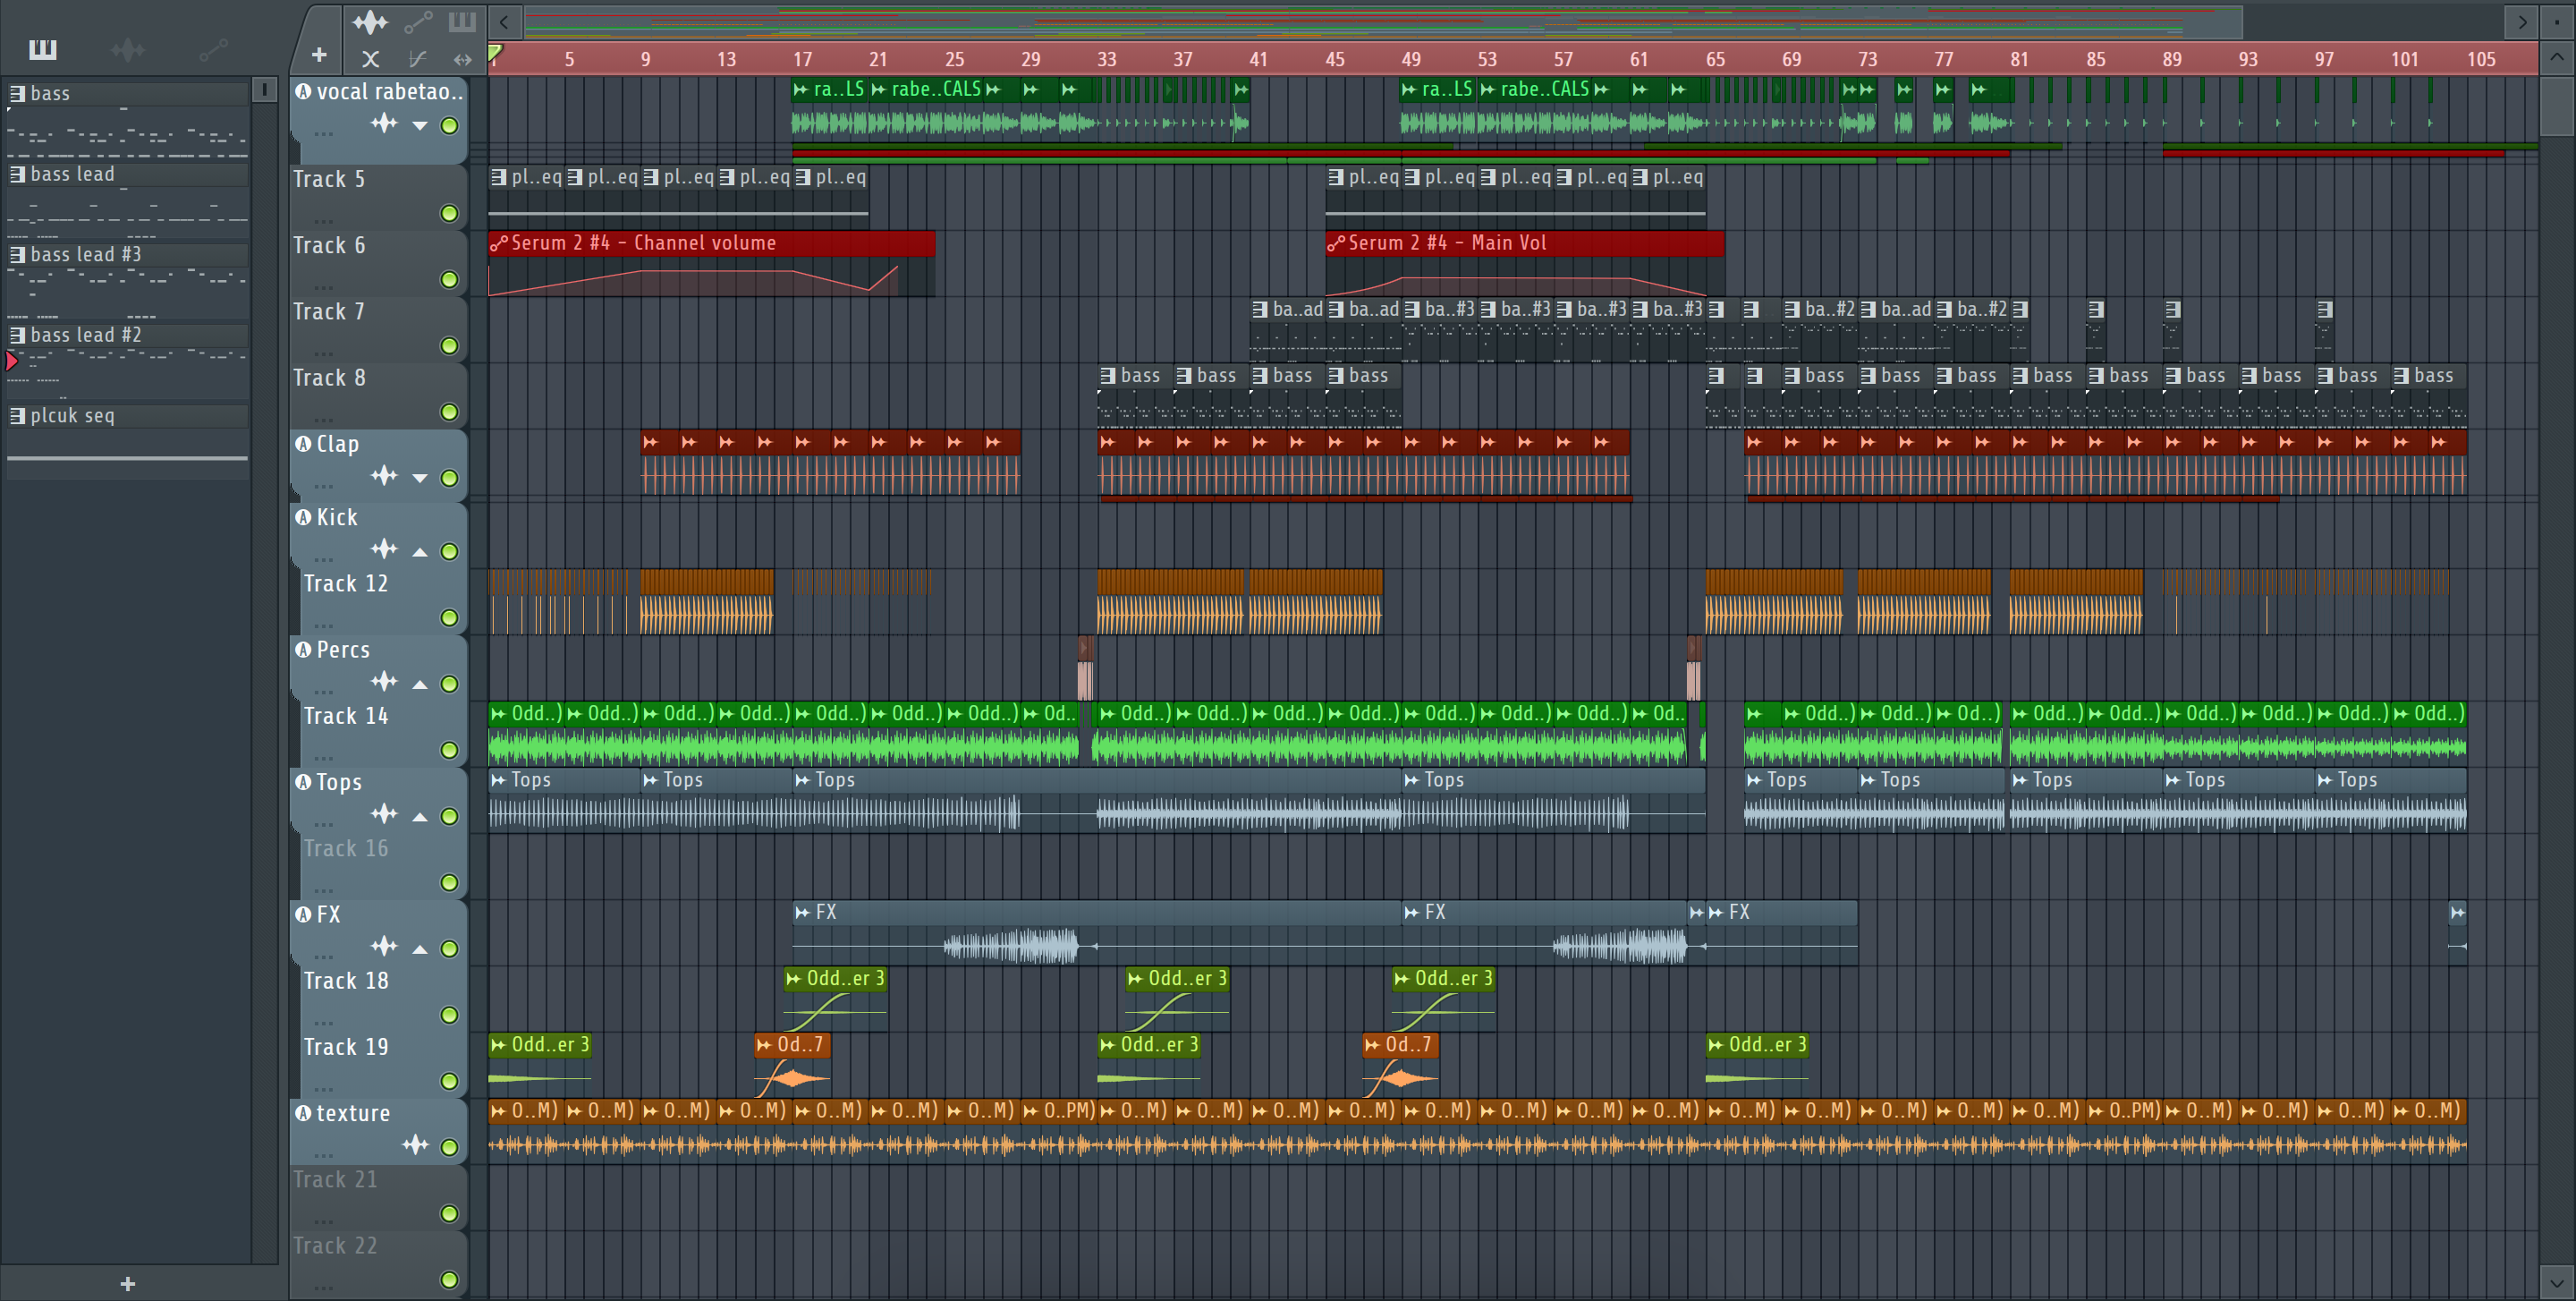Click bar 49 on the timeline ruler

click(x=1411, y=59)
